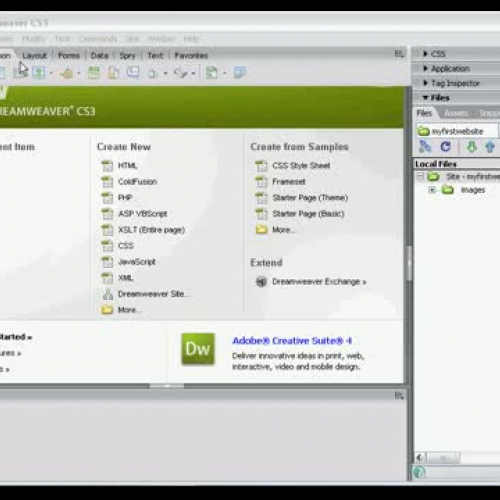The height and width of the screenshot is (500, 500).
Task: Open the Help menu
Action: (191, 39)
